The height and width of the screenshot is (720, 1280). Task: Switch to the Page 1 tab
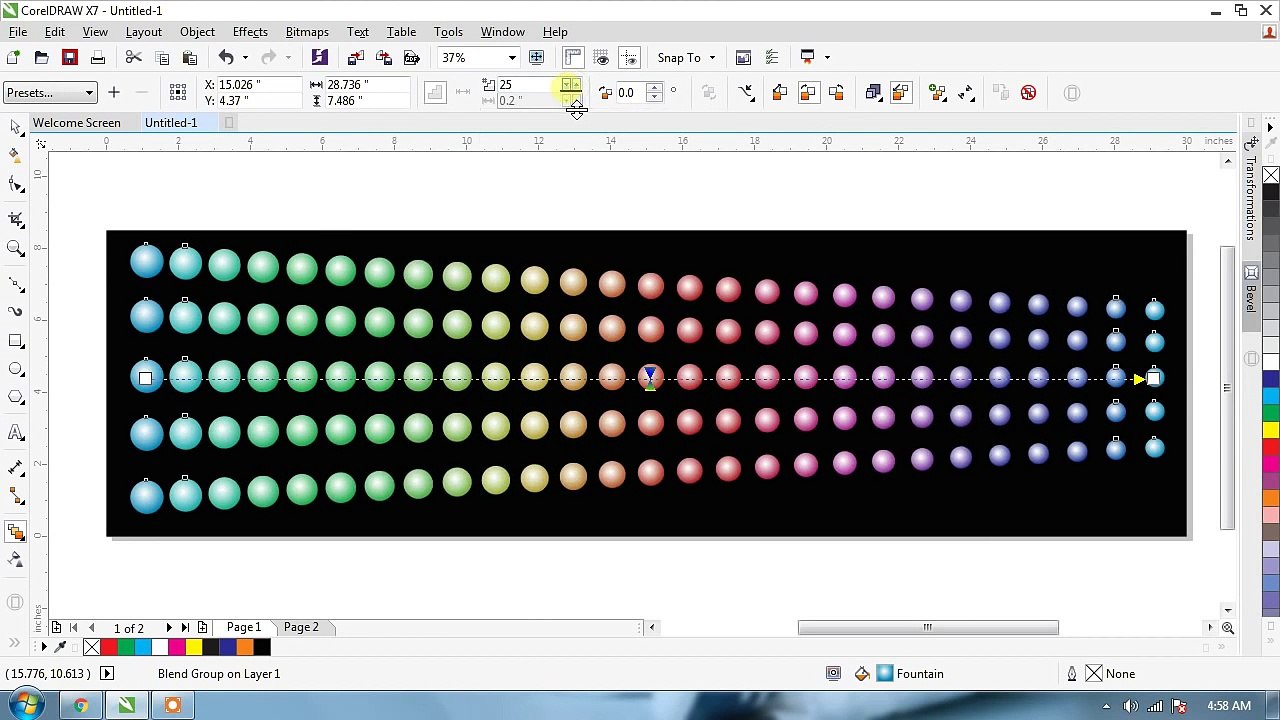tap(244, 627)
